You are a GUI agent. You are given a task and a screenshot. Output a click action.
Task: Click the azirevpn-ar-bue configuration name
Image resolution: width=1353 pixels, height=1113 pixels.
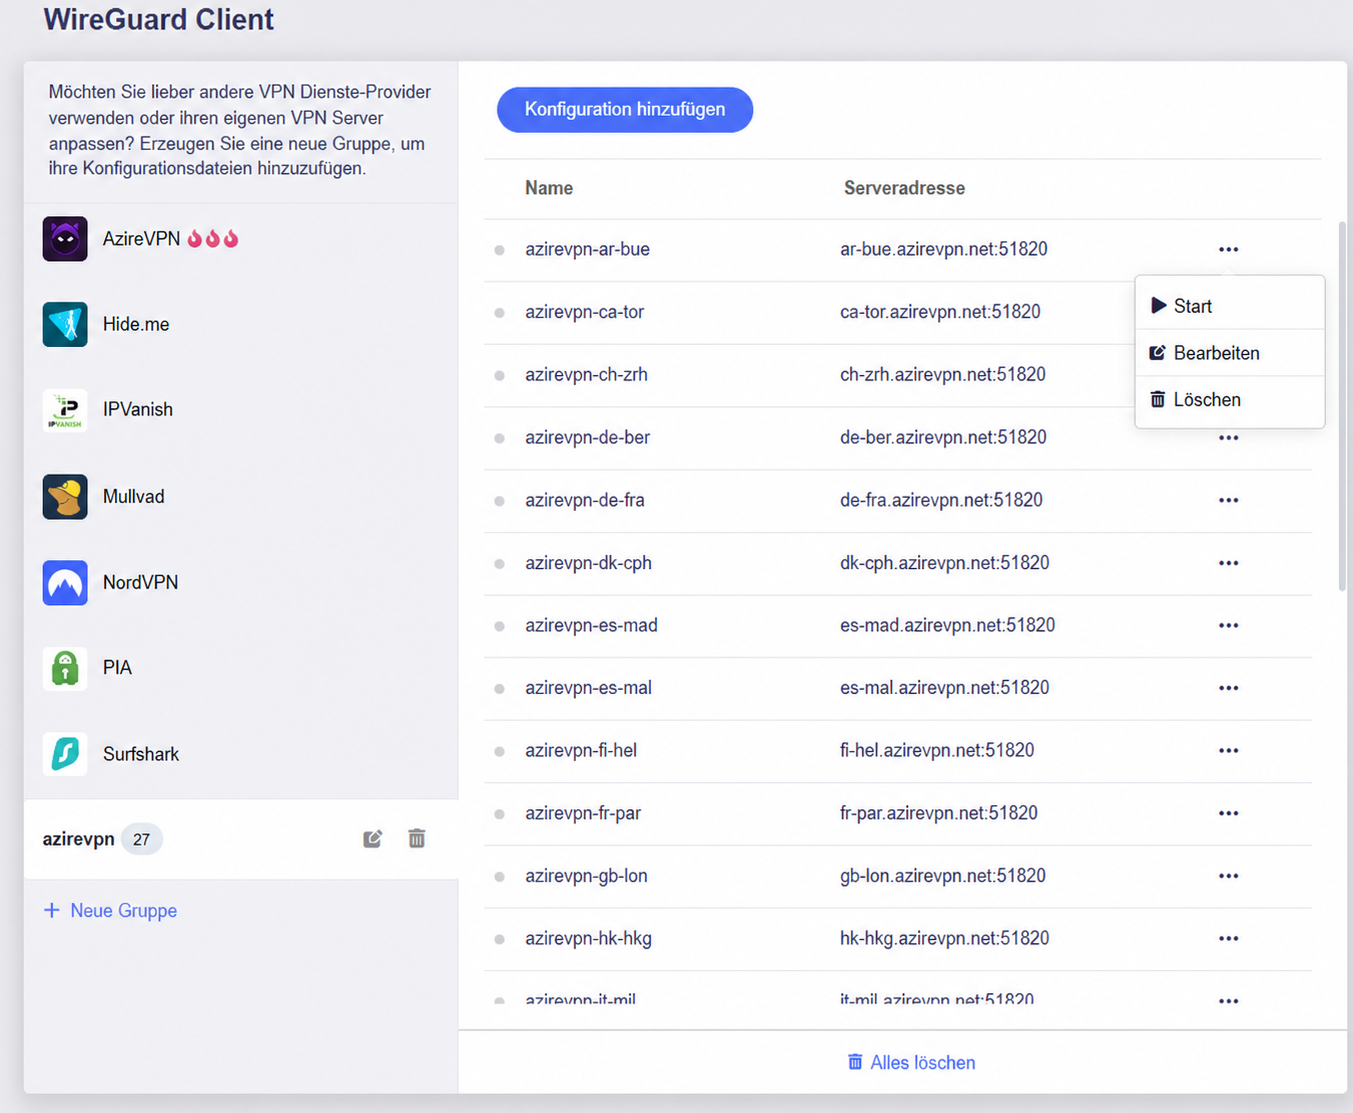(587, 249)
